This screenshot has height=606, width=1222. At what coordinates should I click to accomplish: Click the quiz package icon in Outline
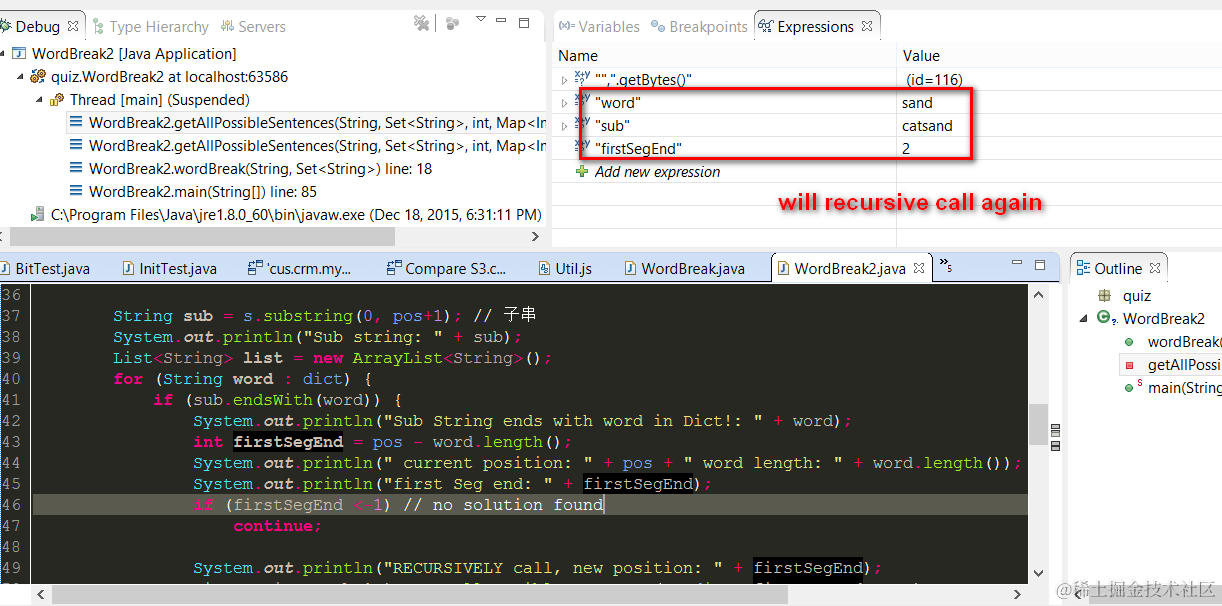click(1104, 296)
